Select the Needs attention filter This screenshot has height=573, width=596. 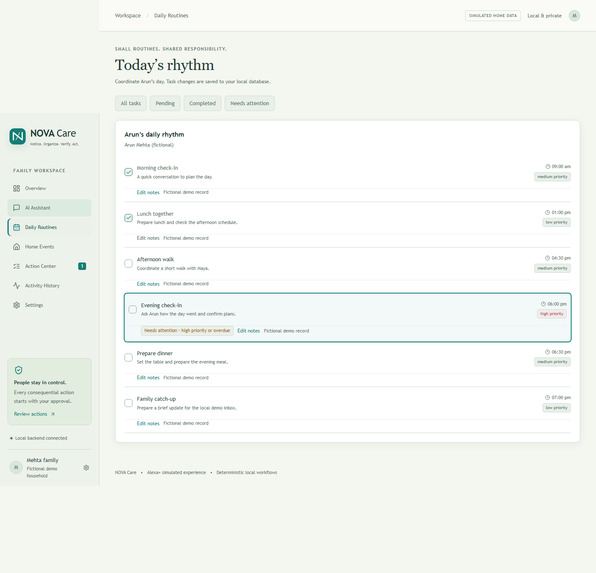250,103
